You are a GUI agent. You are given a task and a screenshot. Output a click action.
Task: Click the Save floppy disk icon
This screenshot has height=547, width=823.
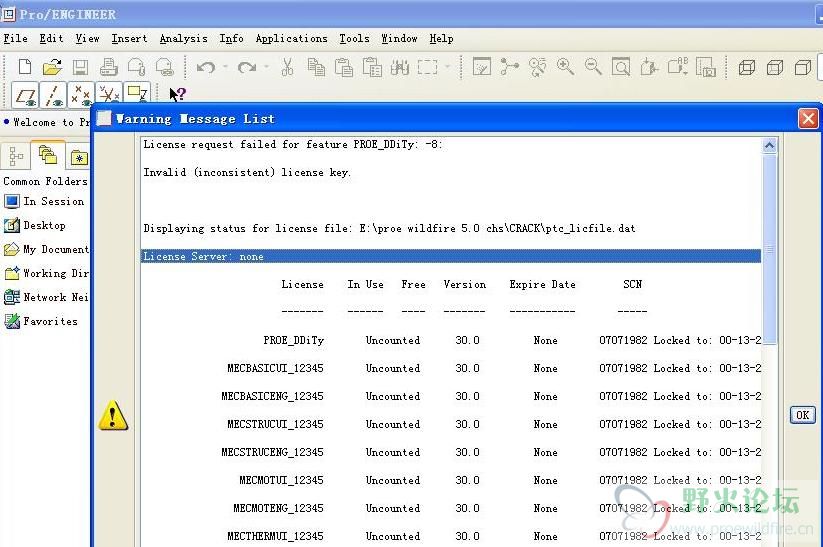[80, 67]
